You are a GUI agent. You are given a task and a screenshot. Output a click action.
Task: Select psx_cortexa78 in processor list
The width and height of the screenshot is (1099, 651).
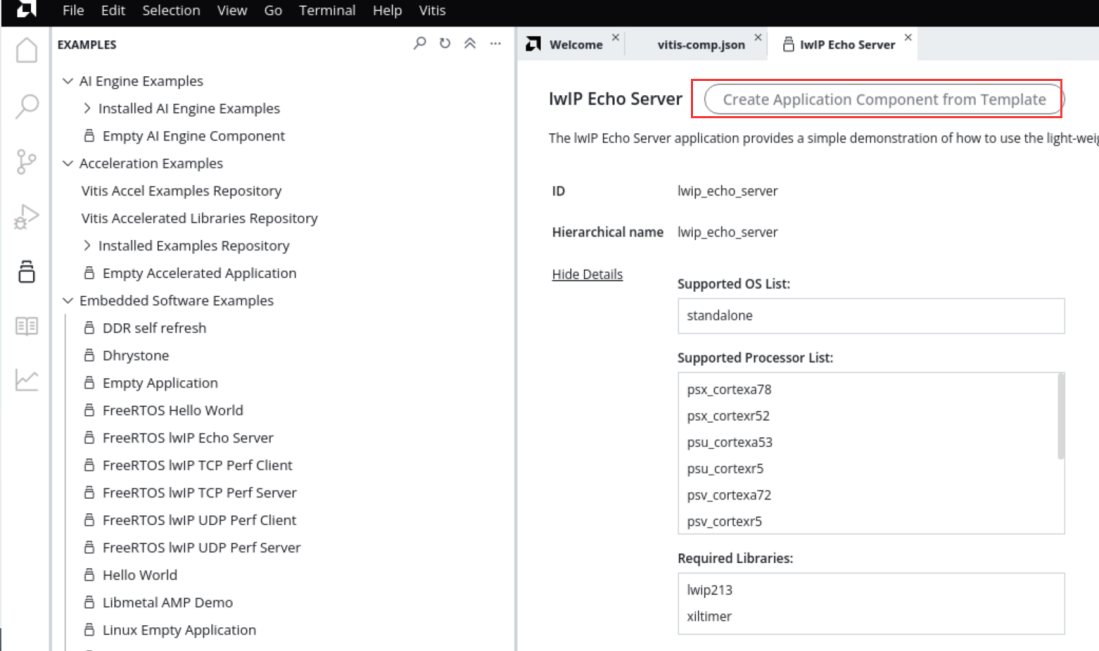[x=729, y=389]
